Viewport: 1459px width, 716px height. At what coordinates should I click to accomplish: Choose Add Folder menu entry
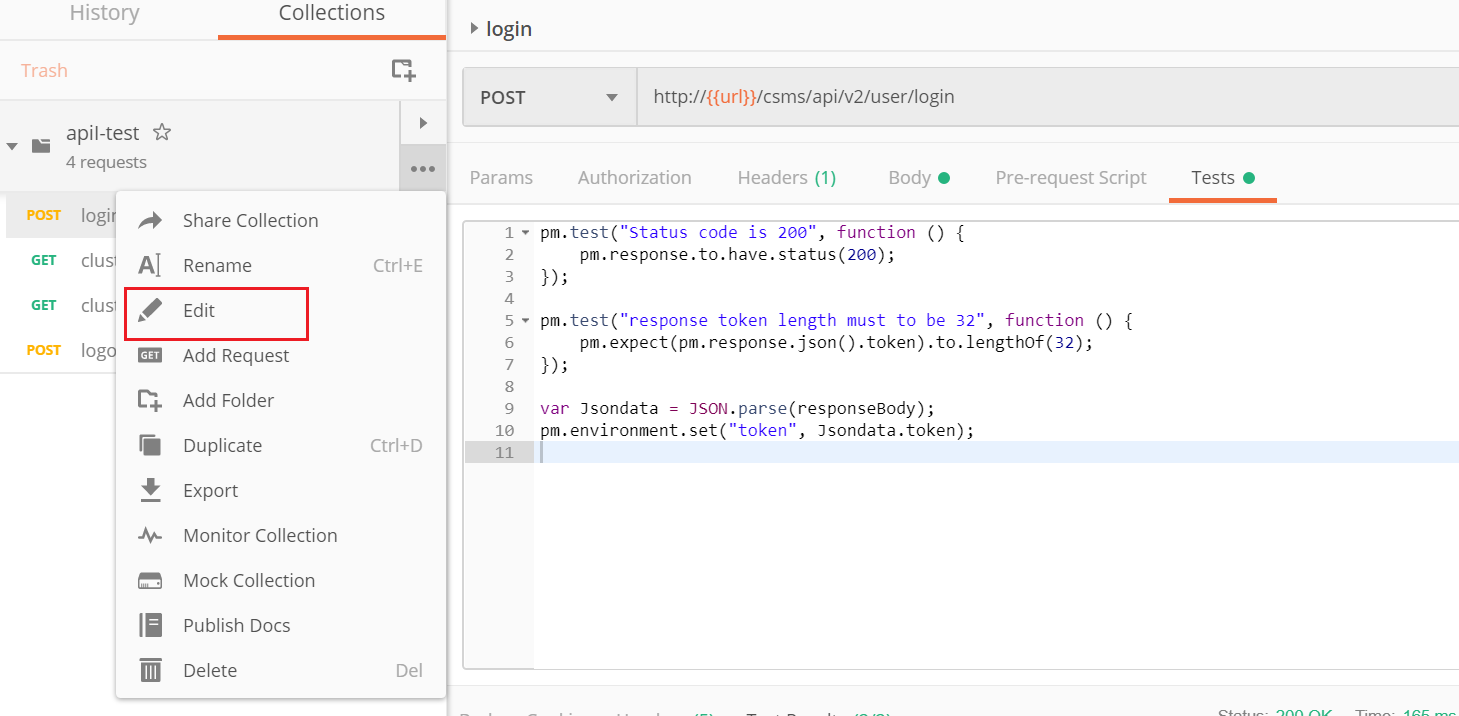coord(281,401)
